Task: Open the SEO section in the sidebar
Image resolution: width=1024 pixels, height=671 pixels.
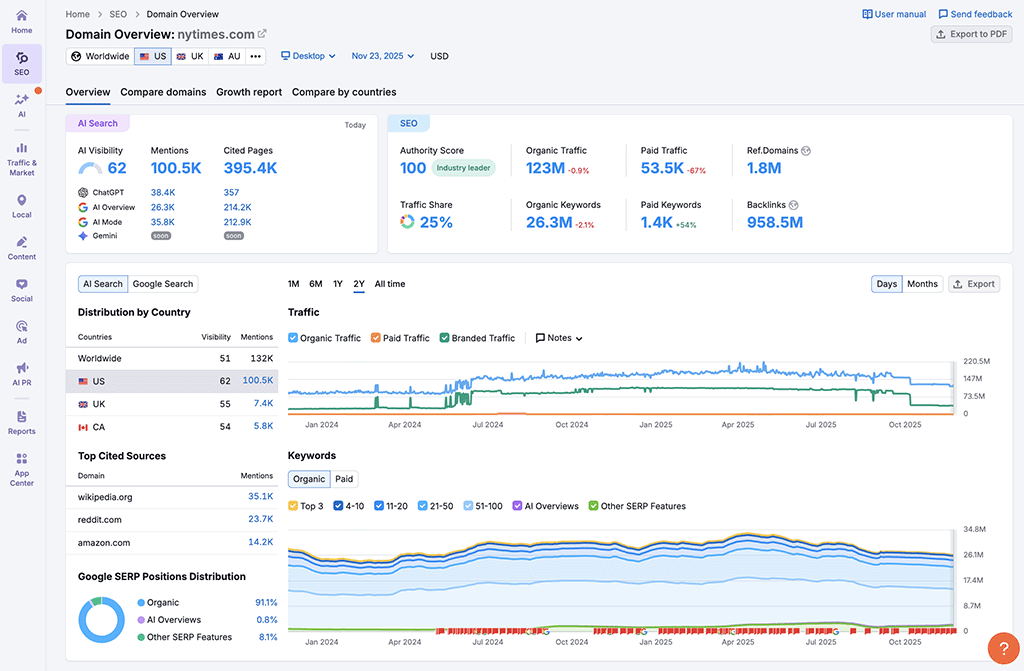Action: [22, 63]
